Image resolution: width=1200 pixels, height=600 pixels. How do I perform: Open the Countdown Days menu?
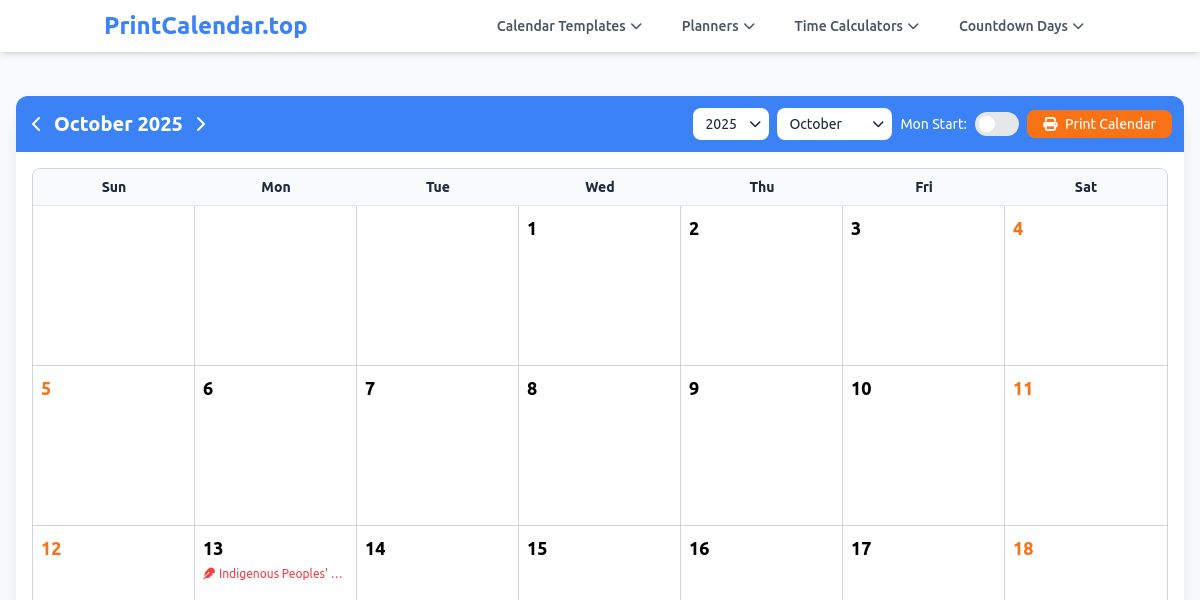point(1021,26)
